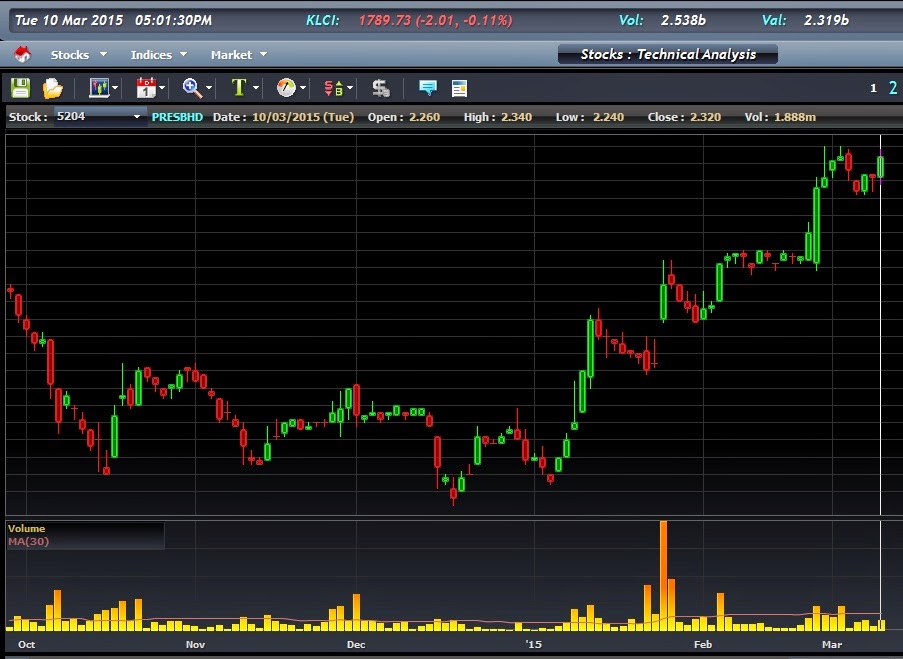Screen dimensions: 903x659
Task: Click the Nov label on time axis
Action: pos(195,645)
